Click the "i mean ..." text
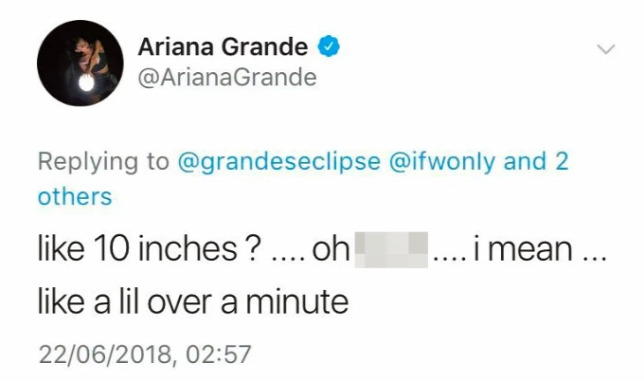Viewport: 644px width, 381px height. tap(540, 249)
